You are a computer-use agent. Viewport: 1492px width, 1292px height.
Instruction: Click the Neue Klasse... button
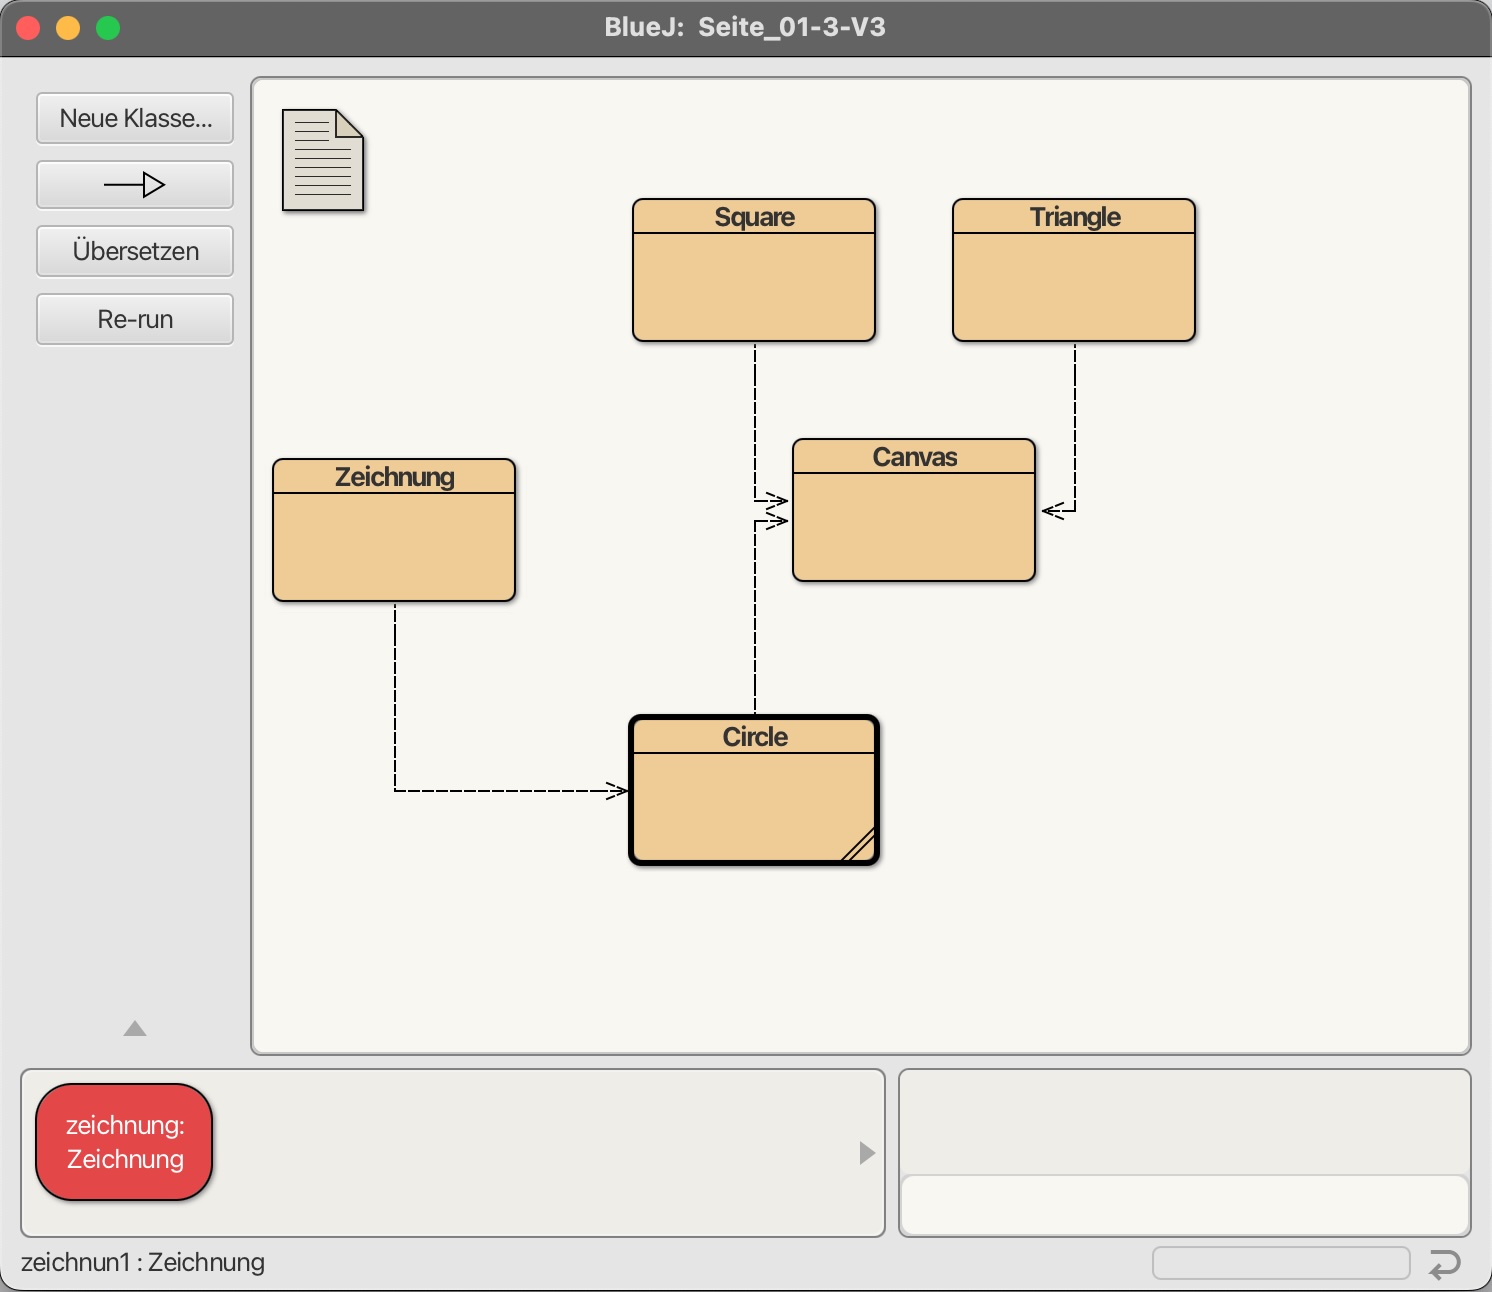[135, 118]
